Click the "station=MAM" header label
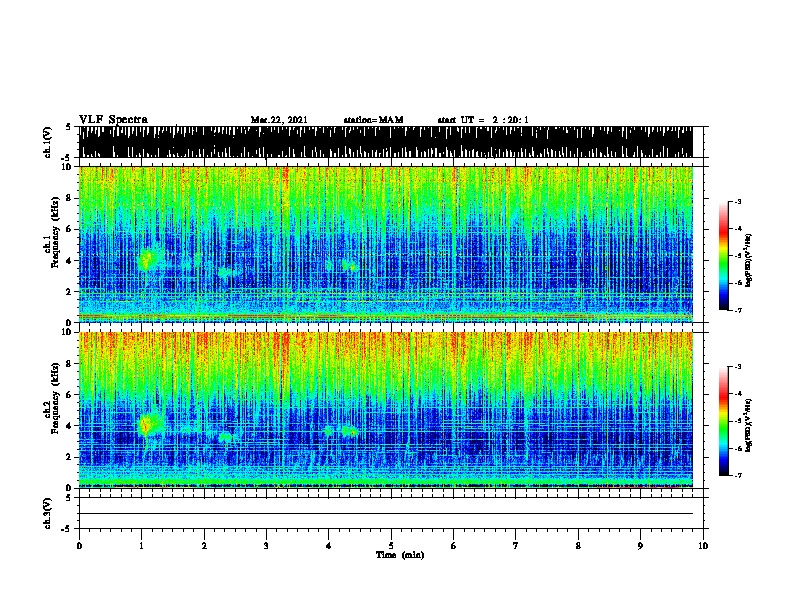The width and height of the screenshot is (792, 612). coord(373,120)
